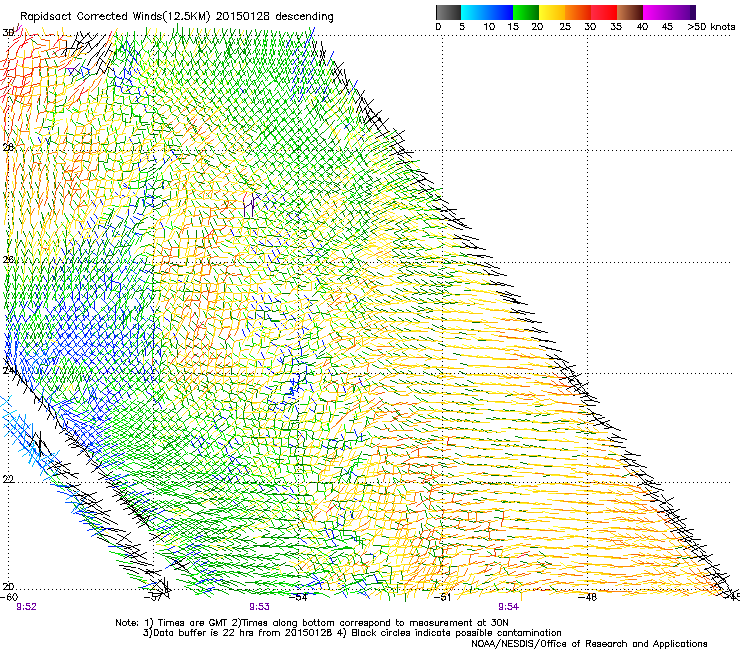740x650 pixels.
Task: Click the orange 25-30 knots legend swatch
Action: [x=578, y=12]
